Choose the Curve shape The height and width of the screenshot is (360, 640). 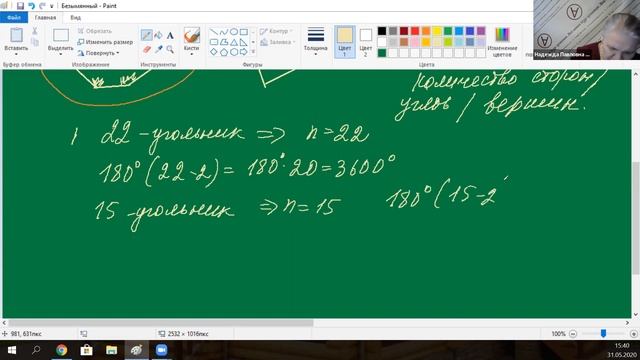coord(224,32)
